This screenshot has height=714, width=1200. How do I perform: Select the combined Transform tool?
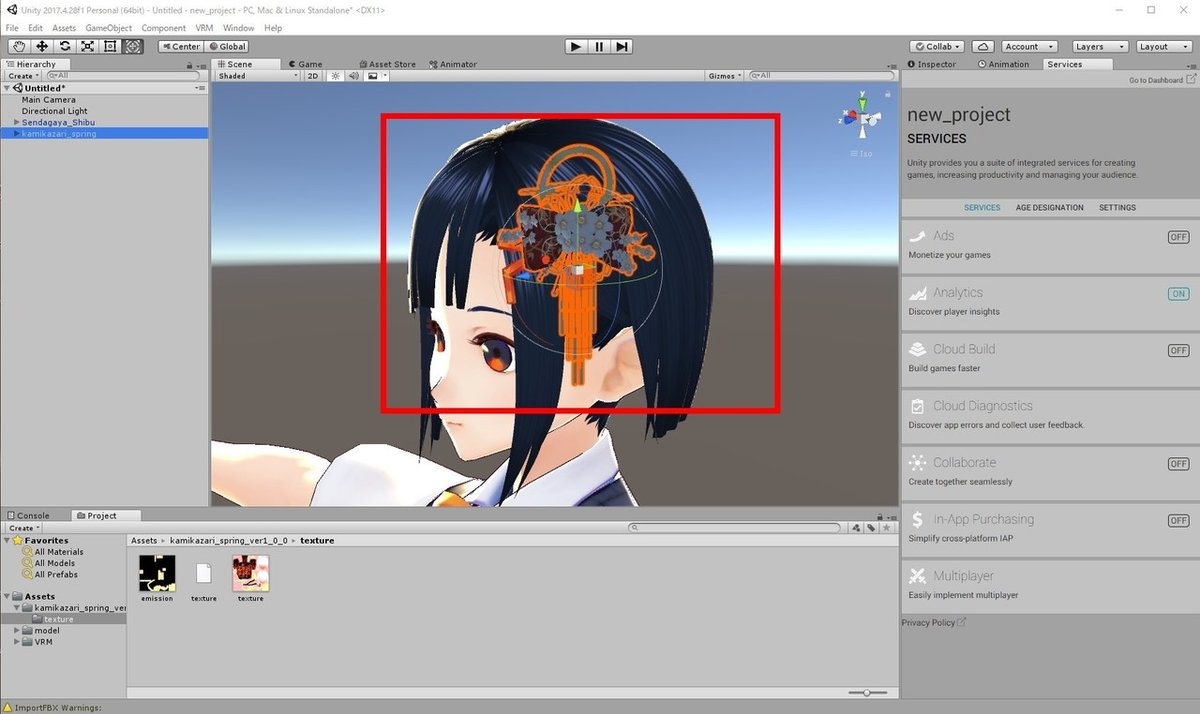(x=133, y=46)
